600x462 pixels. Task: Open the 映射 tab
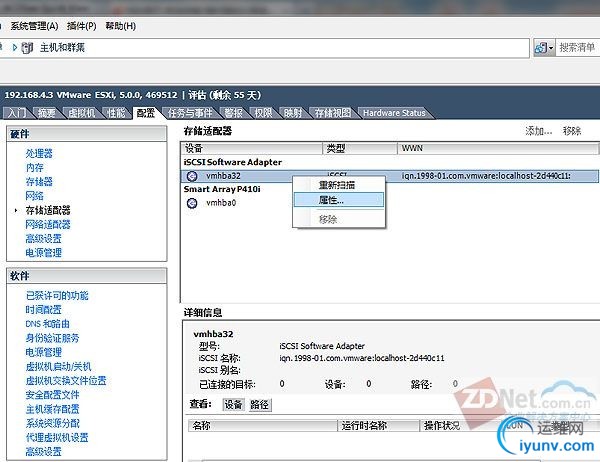(x=292, y=113)
